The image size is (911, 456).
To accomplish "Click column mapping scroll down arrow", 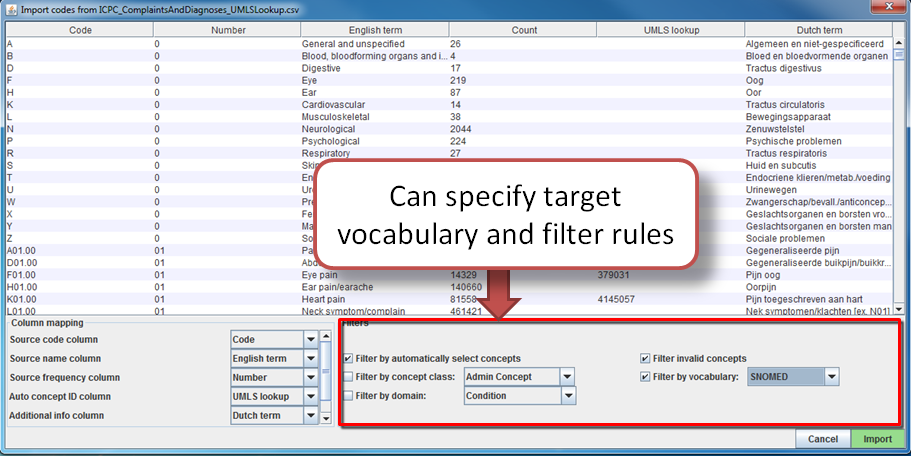I will pos(326,420).
